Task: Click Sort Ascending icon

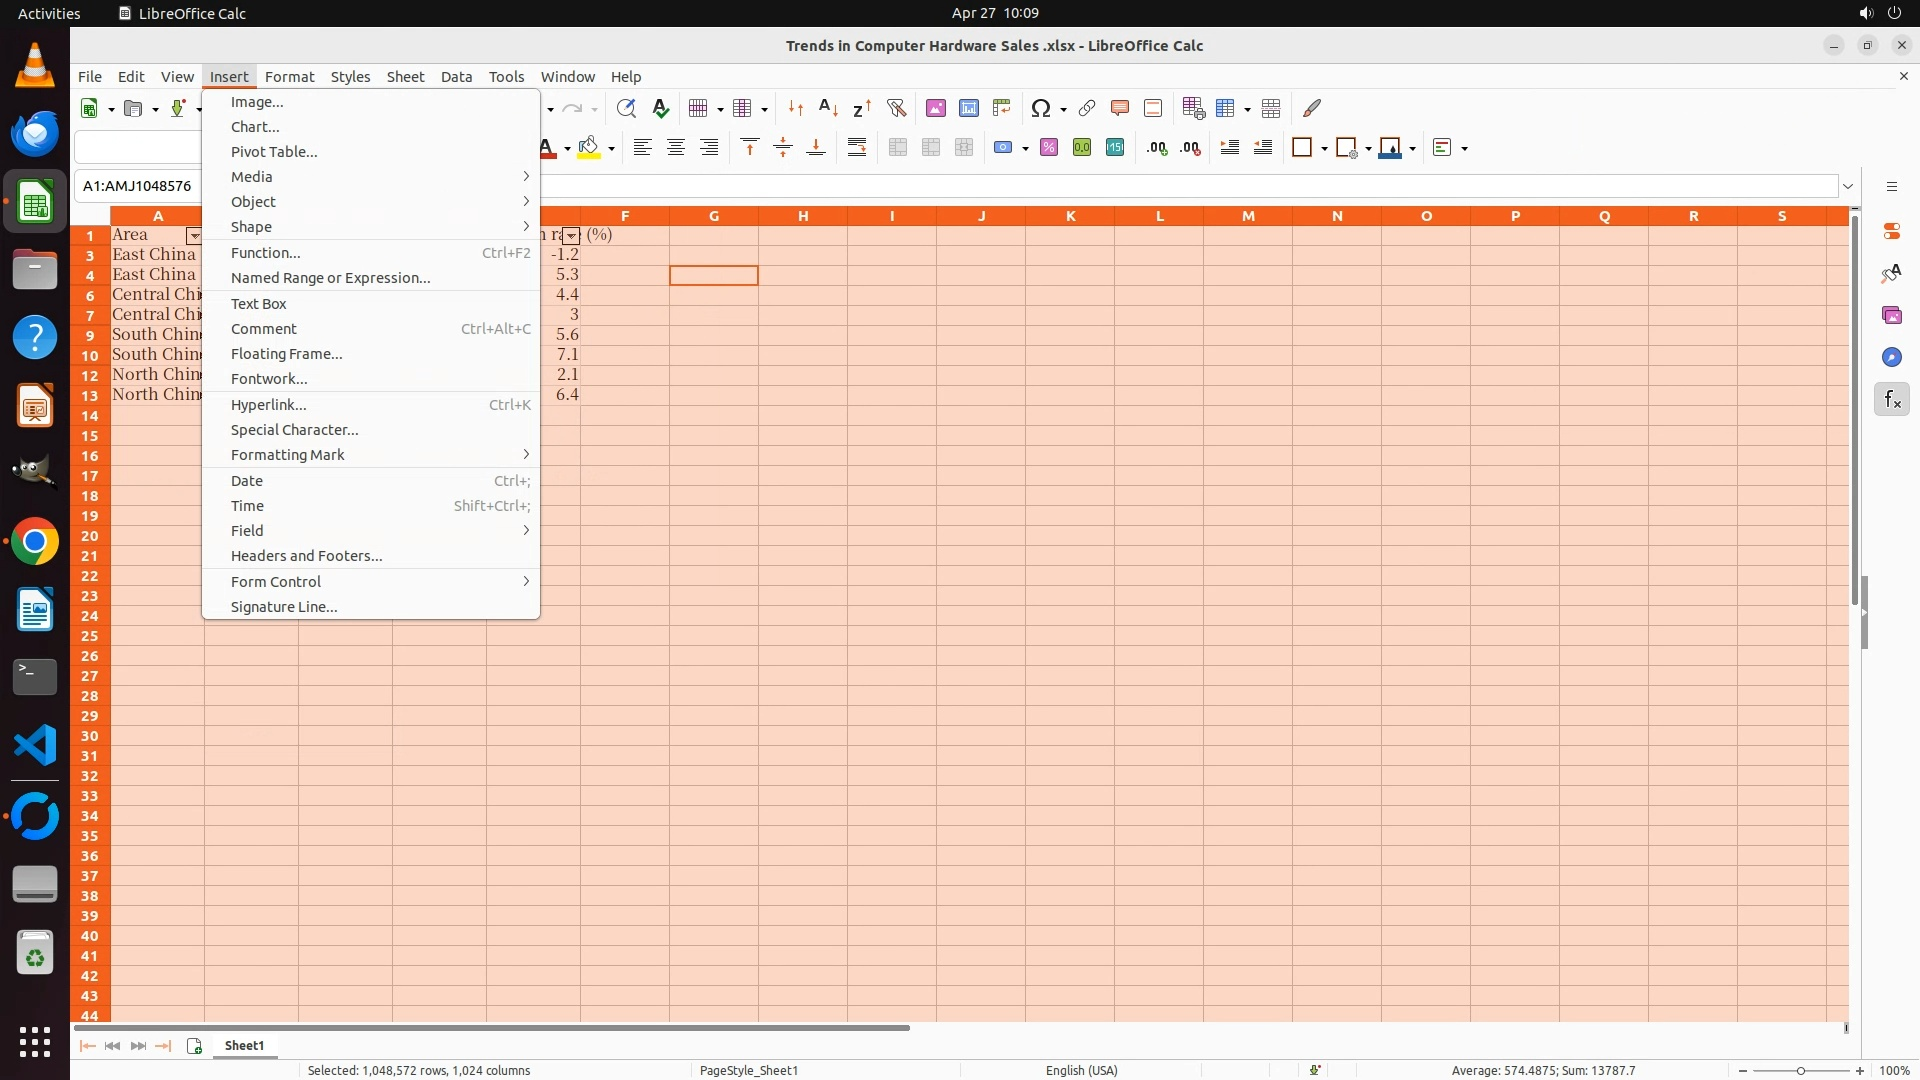Action: point(828,108)
